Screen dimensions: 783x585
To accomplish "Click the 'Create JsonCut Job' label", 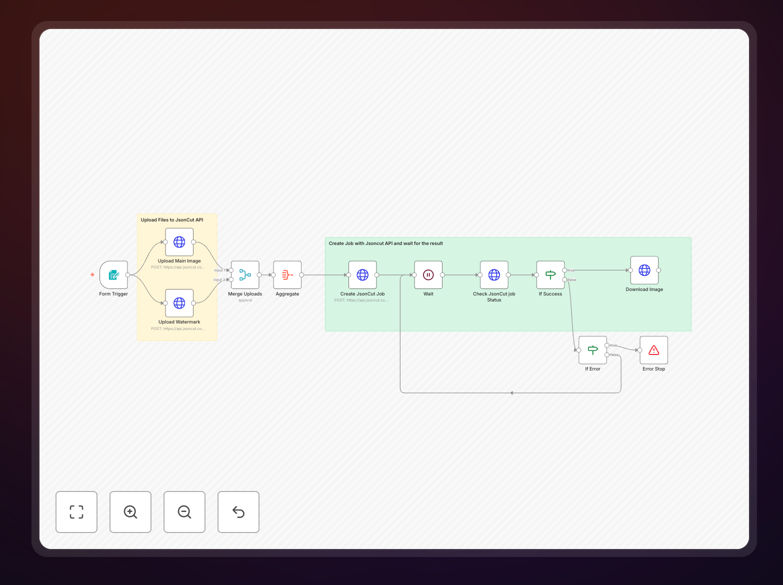I will [363, 294].
